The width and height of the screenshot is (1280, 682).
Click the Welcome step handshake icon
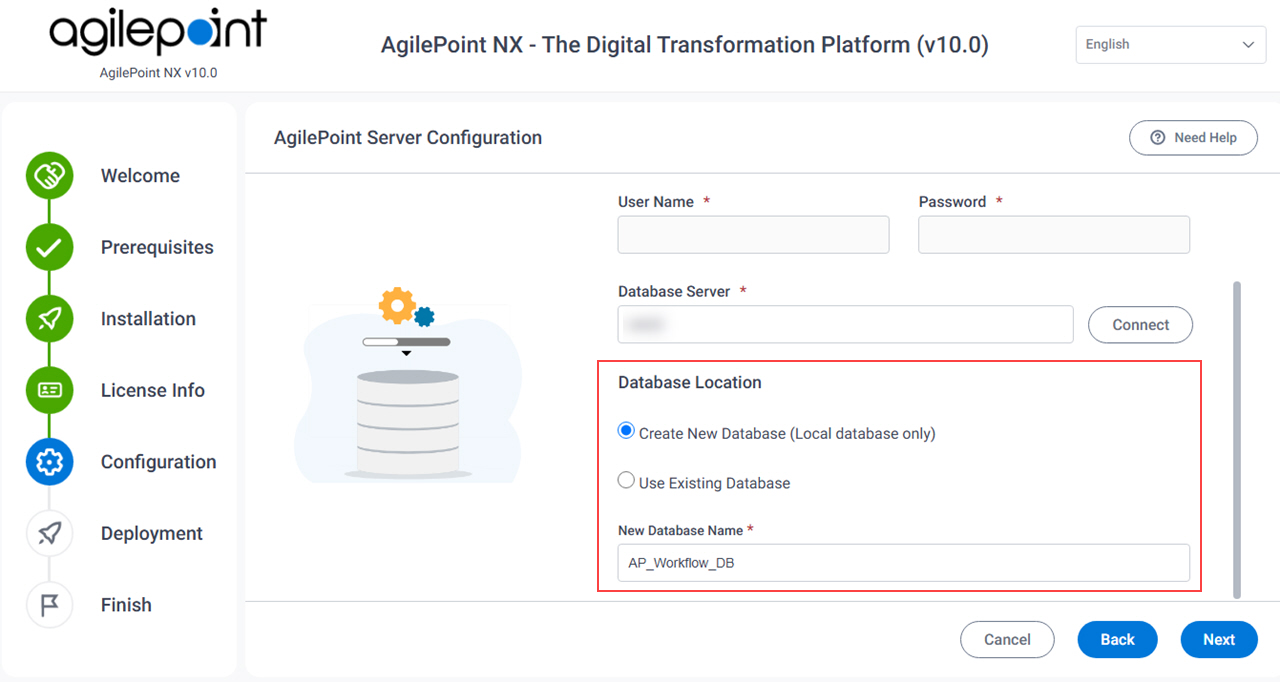click(50, 176)
